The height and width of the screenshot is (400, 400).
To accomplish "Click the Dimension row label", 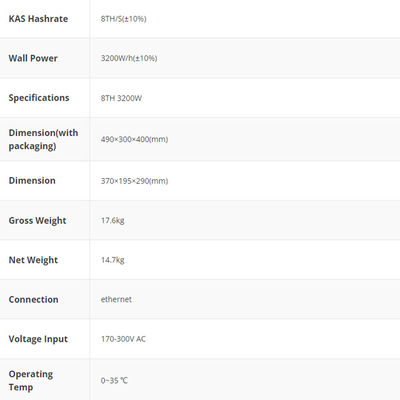I will pyautogui.click(x=32, y=180).
